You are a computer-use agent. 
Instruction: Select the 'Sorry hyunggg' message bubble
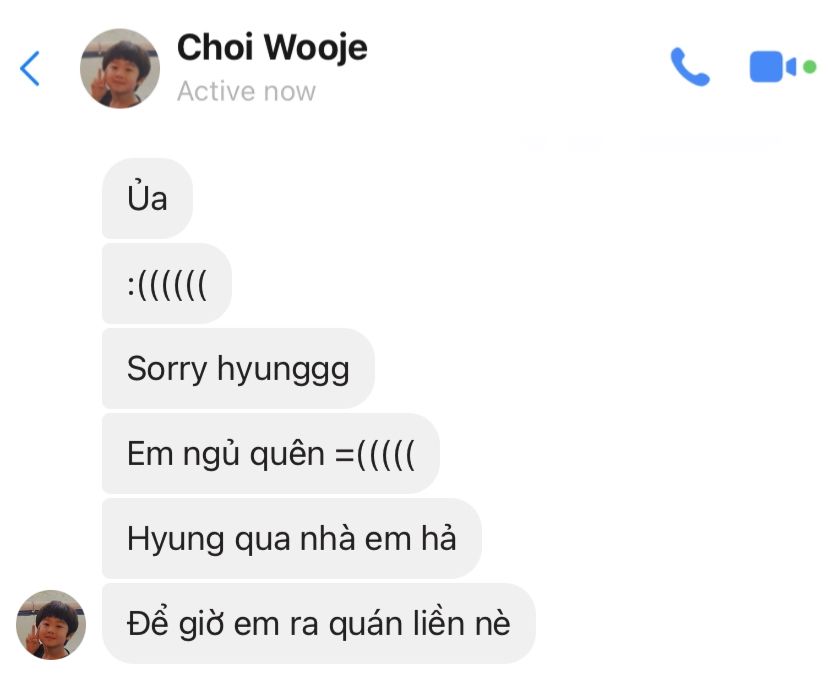pyautogui.click(x=238, y=369)
